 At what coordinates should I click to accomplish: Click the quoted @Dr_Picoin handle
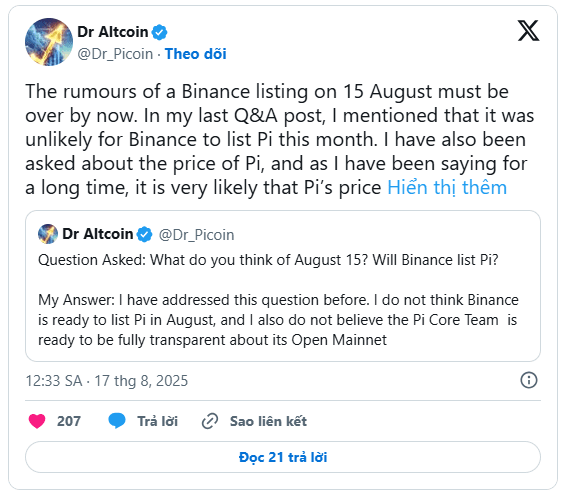pyautogui.click(x=196, y=235)
